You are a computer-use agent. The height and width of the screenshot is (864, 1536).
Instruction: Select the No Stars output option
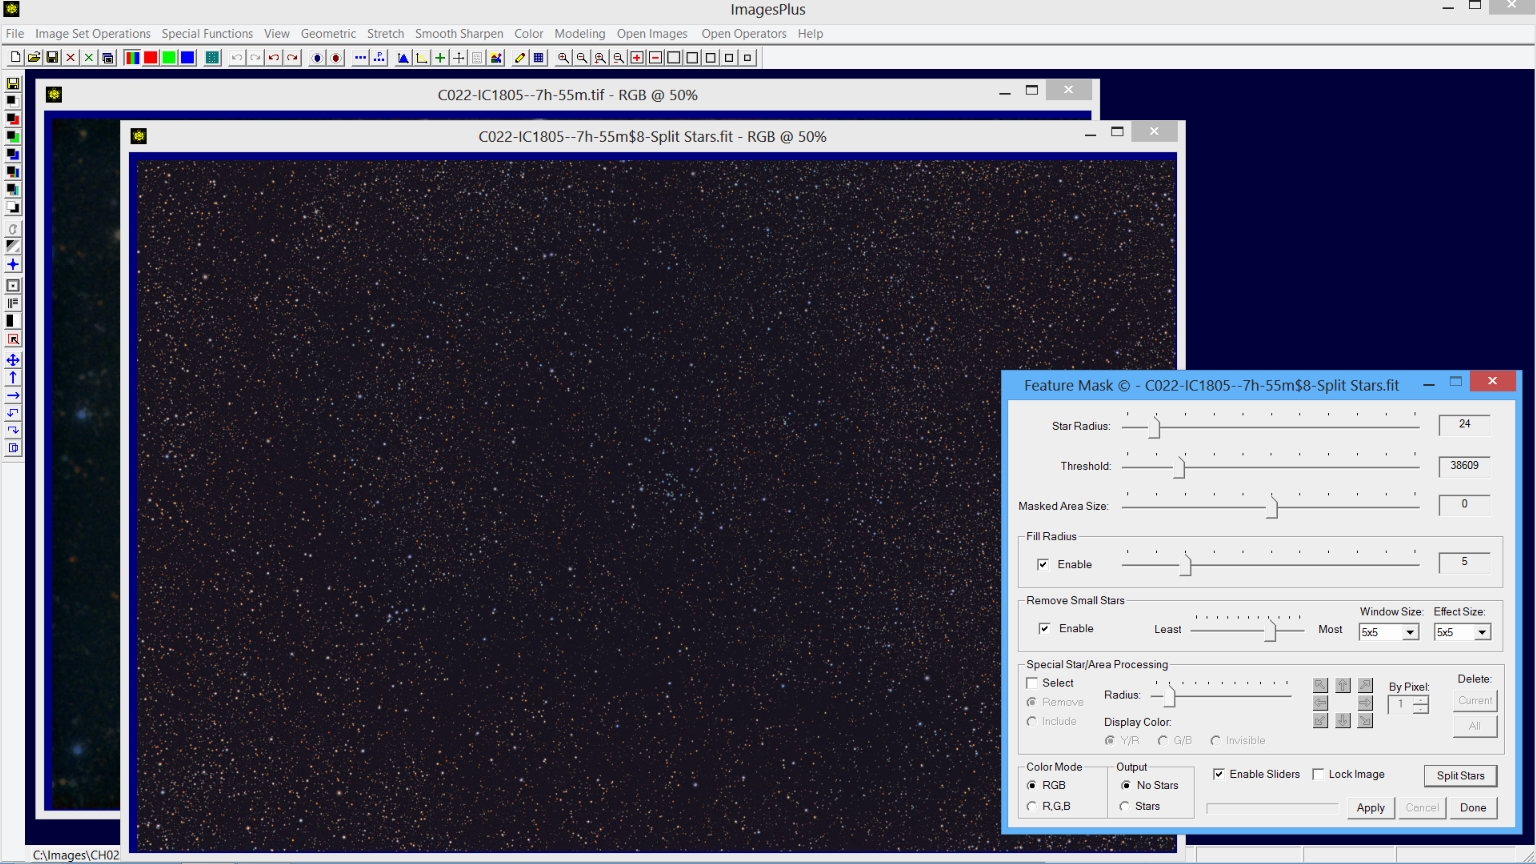point(1126,785)
